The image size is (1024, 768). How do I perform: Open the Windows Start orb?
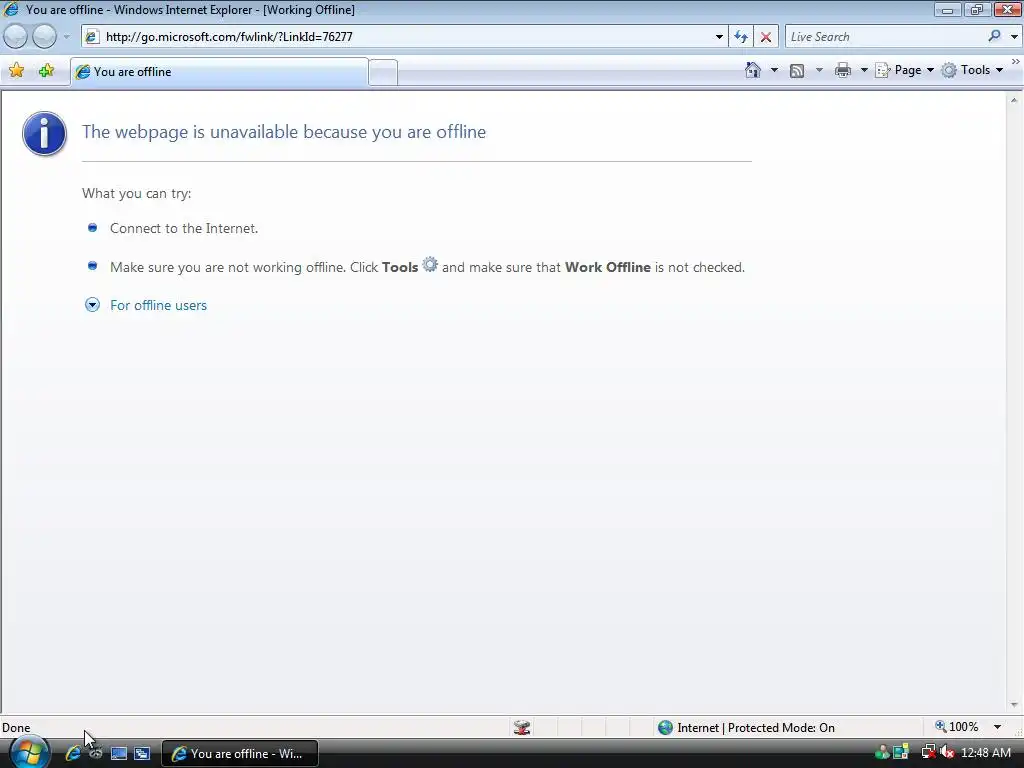(x=28, y=753)
